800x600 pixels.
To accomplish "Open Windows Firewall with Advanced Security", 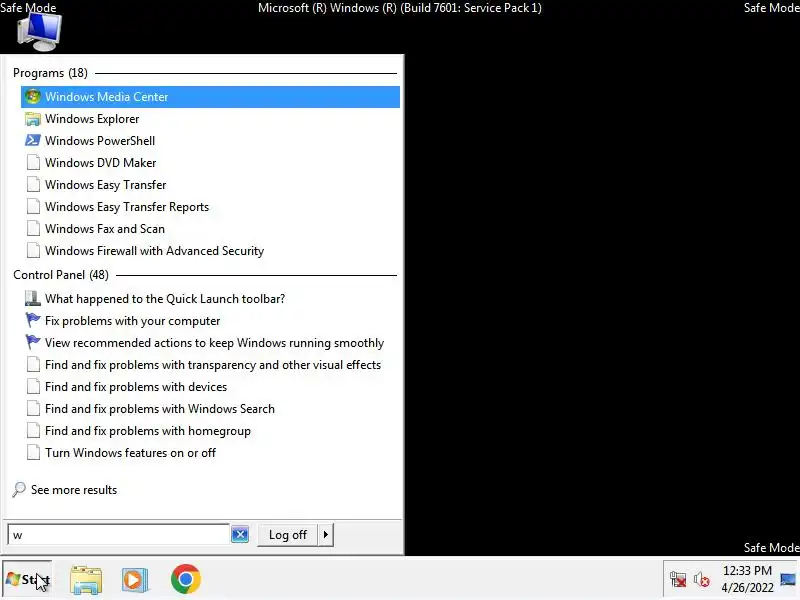I will click(x=210, y=251).
